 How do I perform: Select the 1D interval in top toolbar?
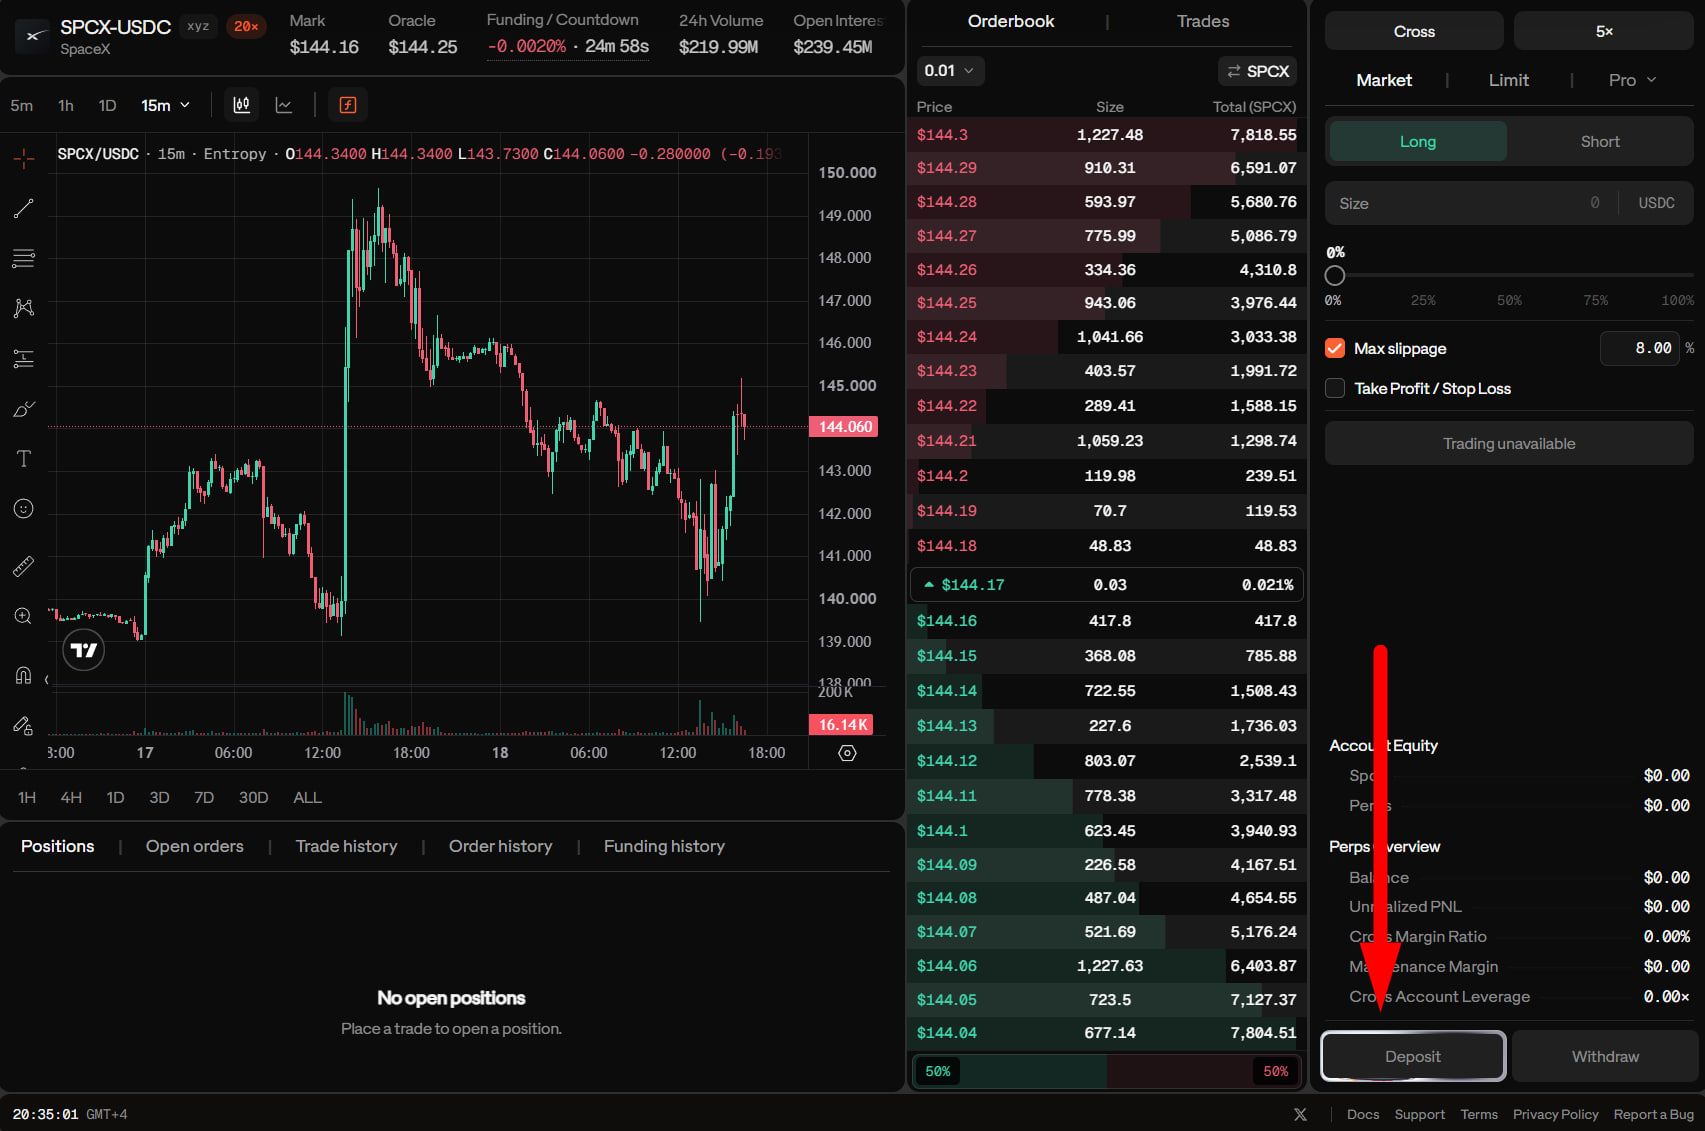[107, 105]
